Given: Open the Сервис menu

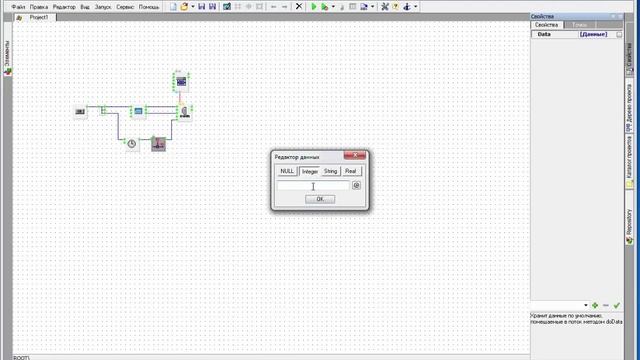Looking at the screenshot, I should pyautogui.click(x=125, y=7).
